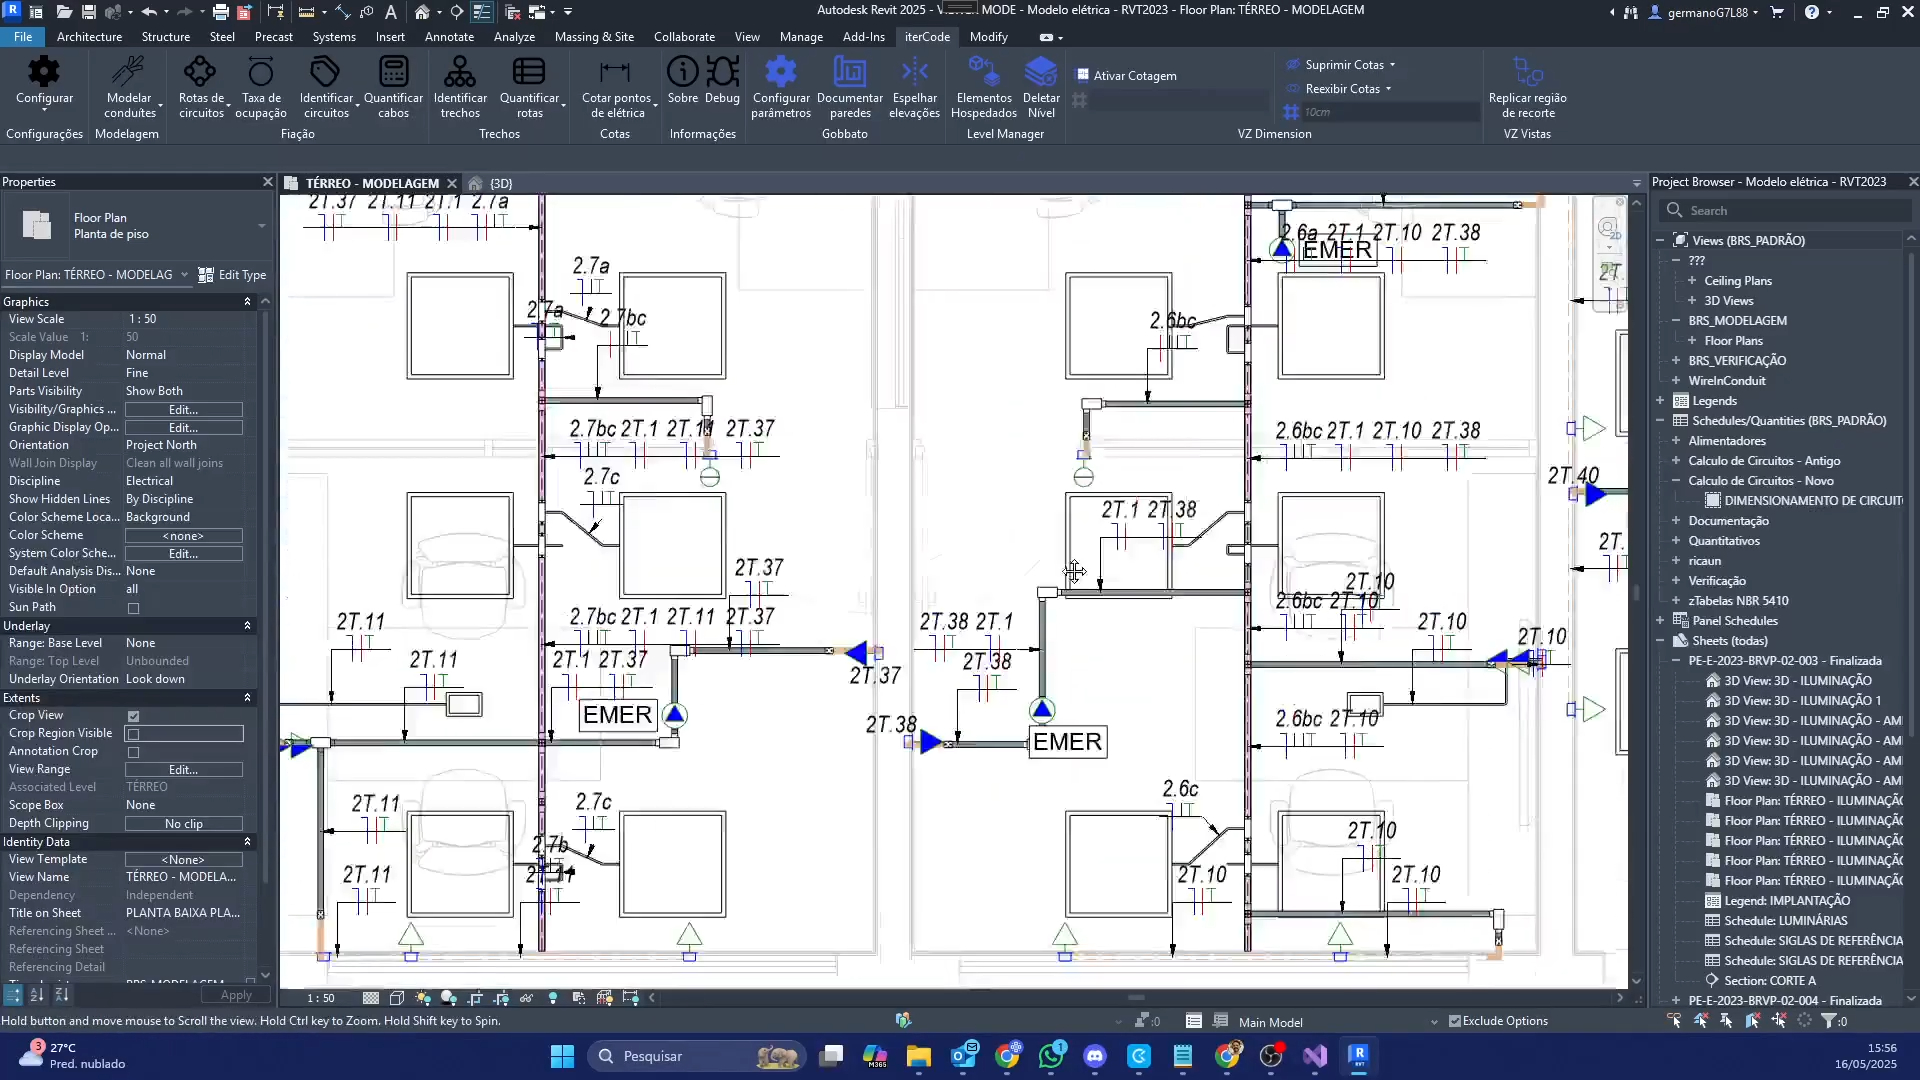This screenshot has height=1080, width=1920.
Task: Switch to the {3D} view tab
Action: coord(500,184)
